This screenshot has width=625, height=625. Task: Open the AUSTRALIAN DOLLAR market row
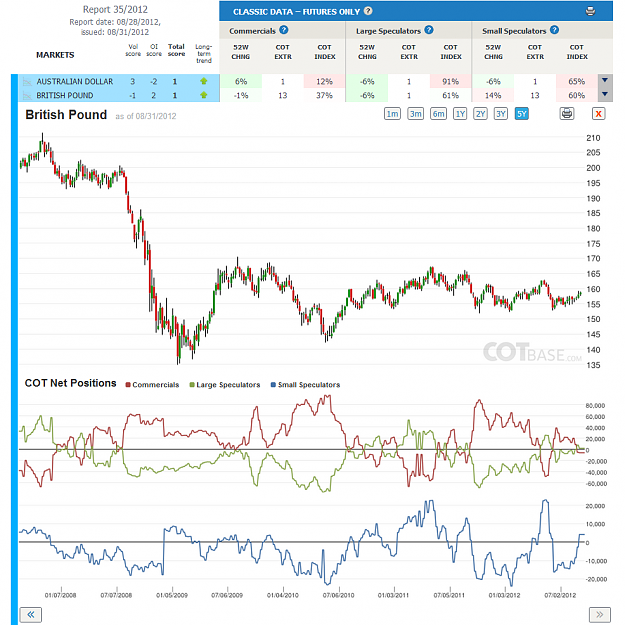pos(119,81)
